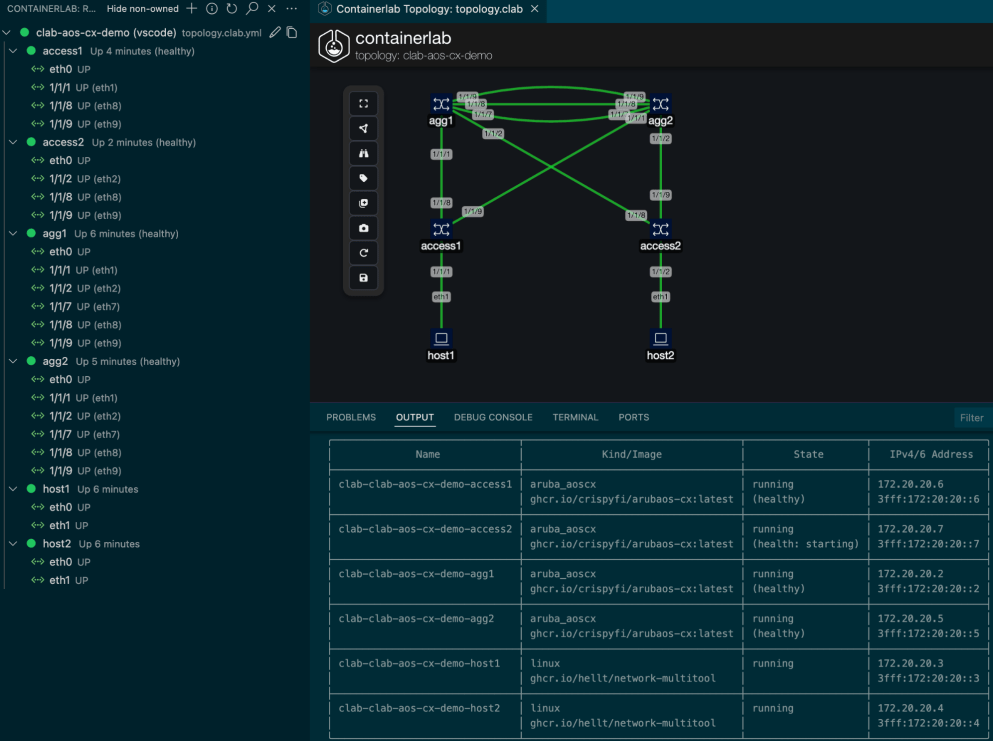The width and height of the screenshot is (993, 741).
Task: Open the Containerlab search icon in the sidebar header
Action: point(254,10)
